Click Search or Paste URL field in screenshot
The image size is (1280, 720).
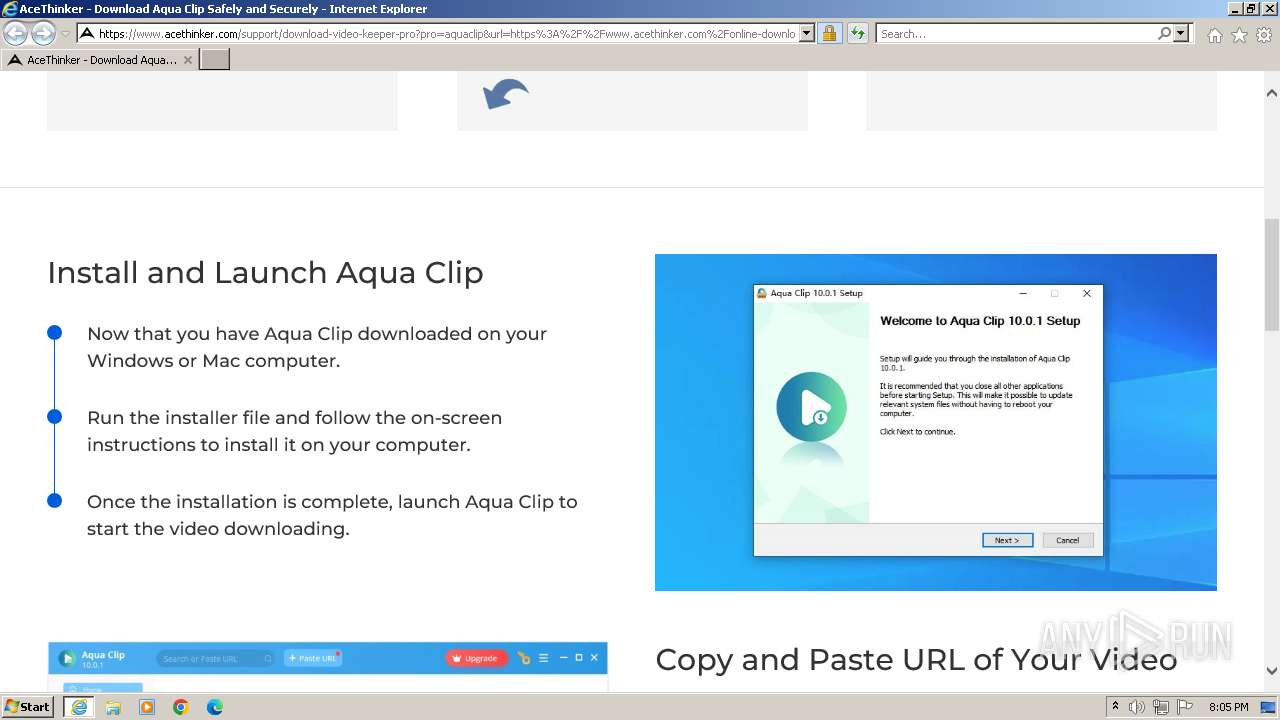click(216, 658)
